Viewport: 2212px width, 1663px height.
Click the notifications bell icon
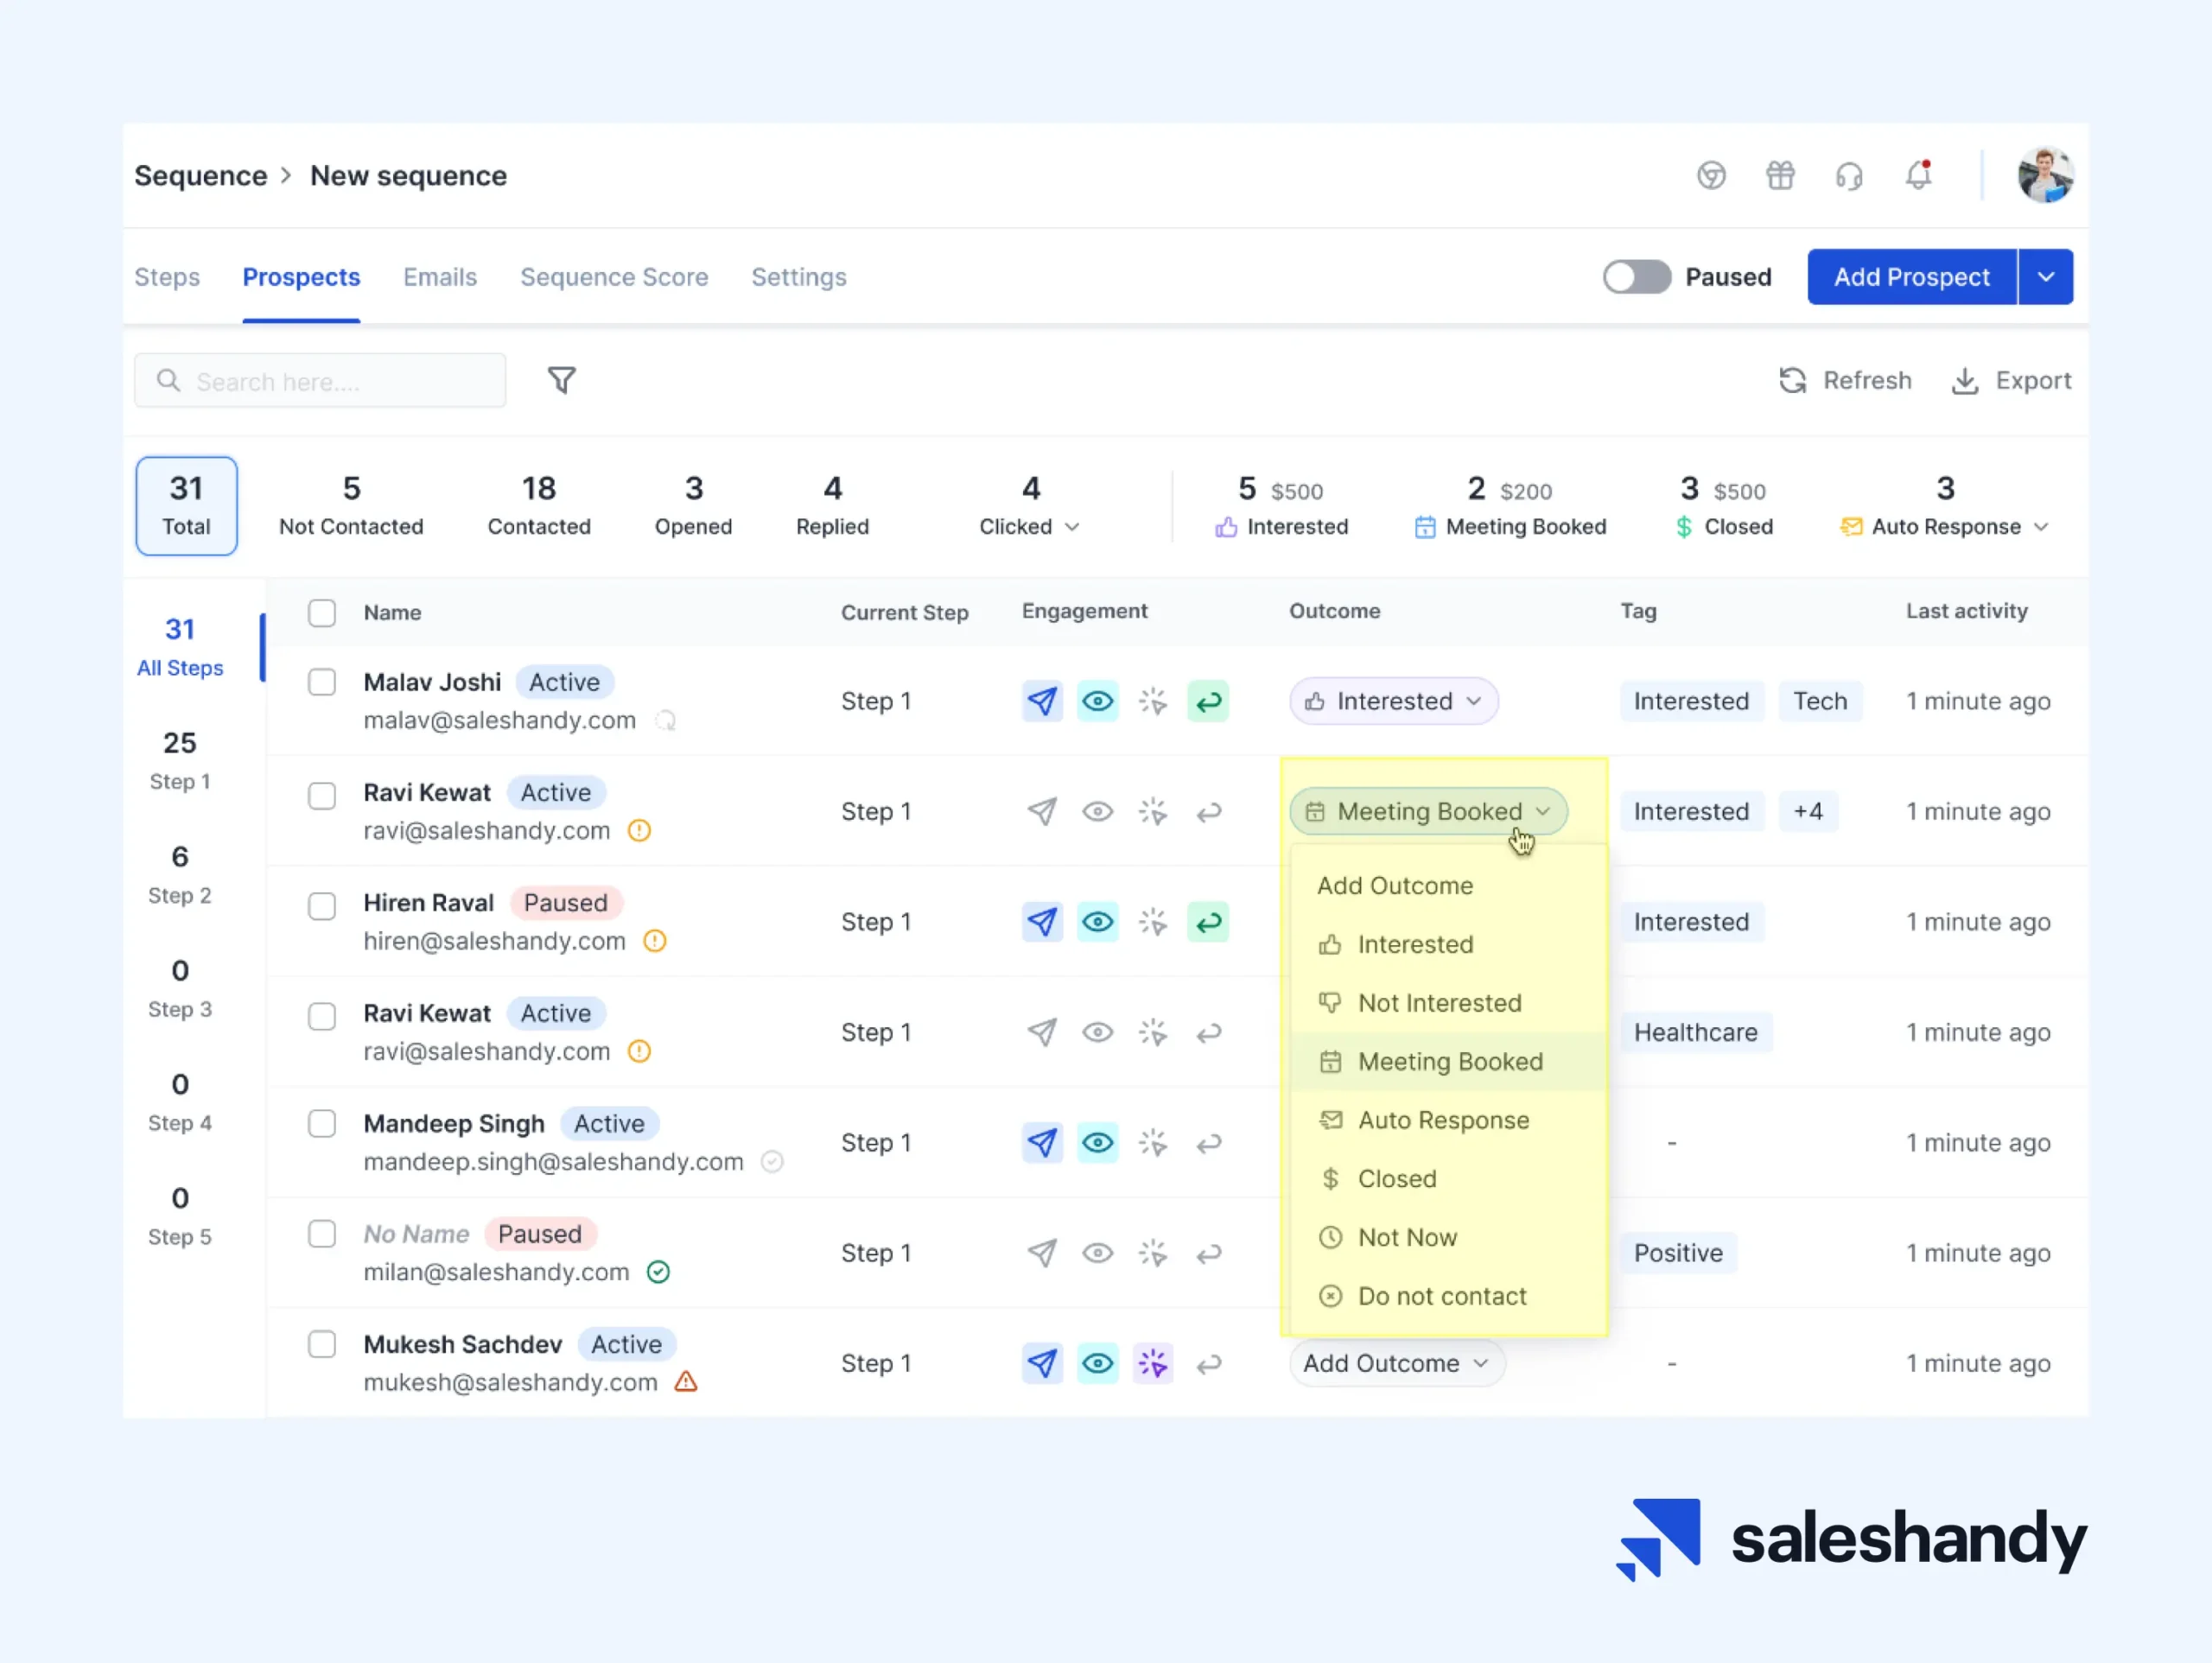click(1919, 175)
